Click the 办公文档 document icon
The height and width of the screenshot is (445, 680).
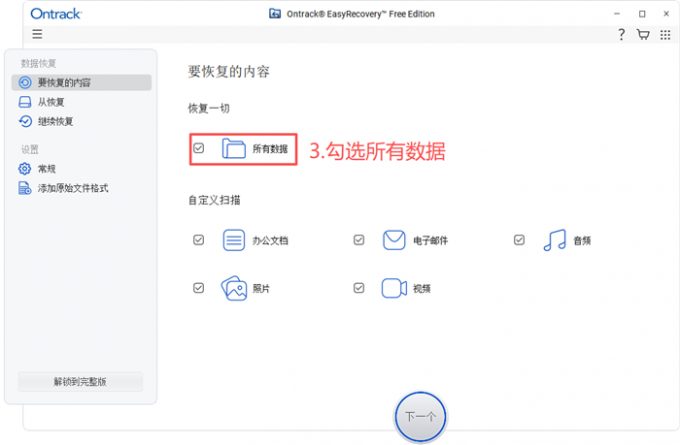click(x=234, y=240)
